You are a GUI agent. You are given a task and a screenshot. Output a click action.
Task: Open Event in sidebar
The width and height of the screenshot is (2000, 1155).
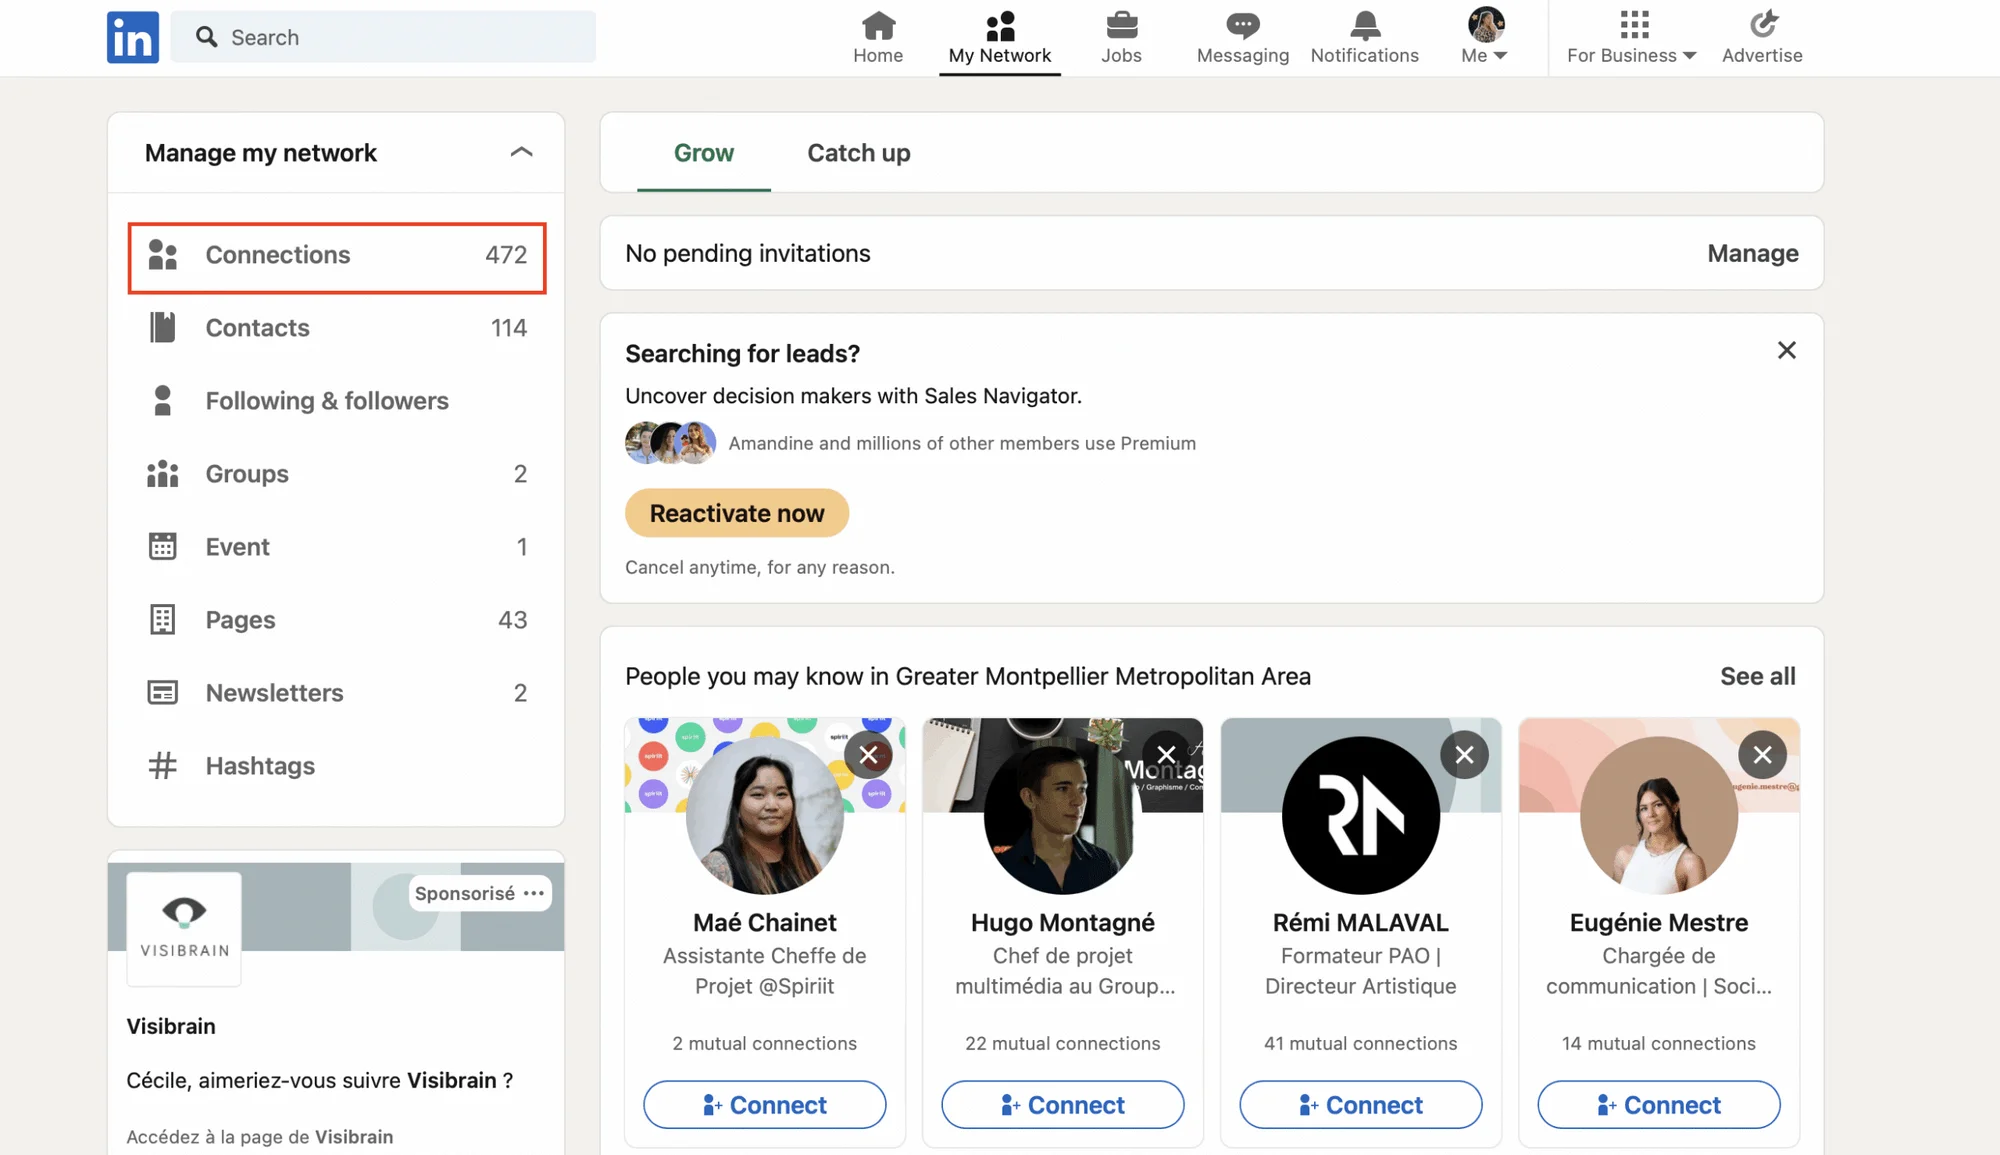(337, 547)
